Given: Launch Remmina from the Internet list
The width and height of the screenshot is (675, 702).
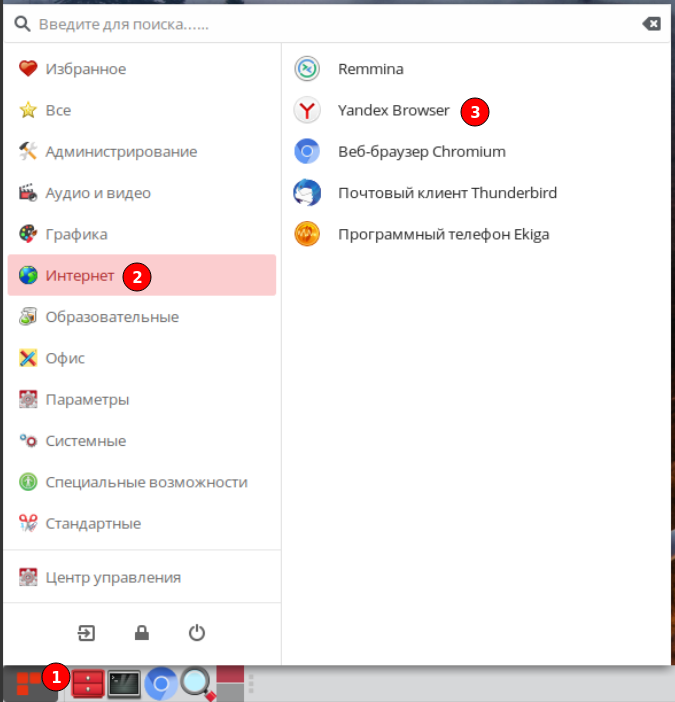Looking at the screenshot, I should point(476,69).
